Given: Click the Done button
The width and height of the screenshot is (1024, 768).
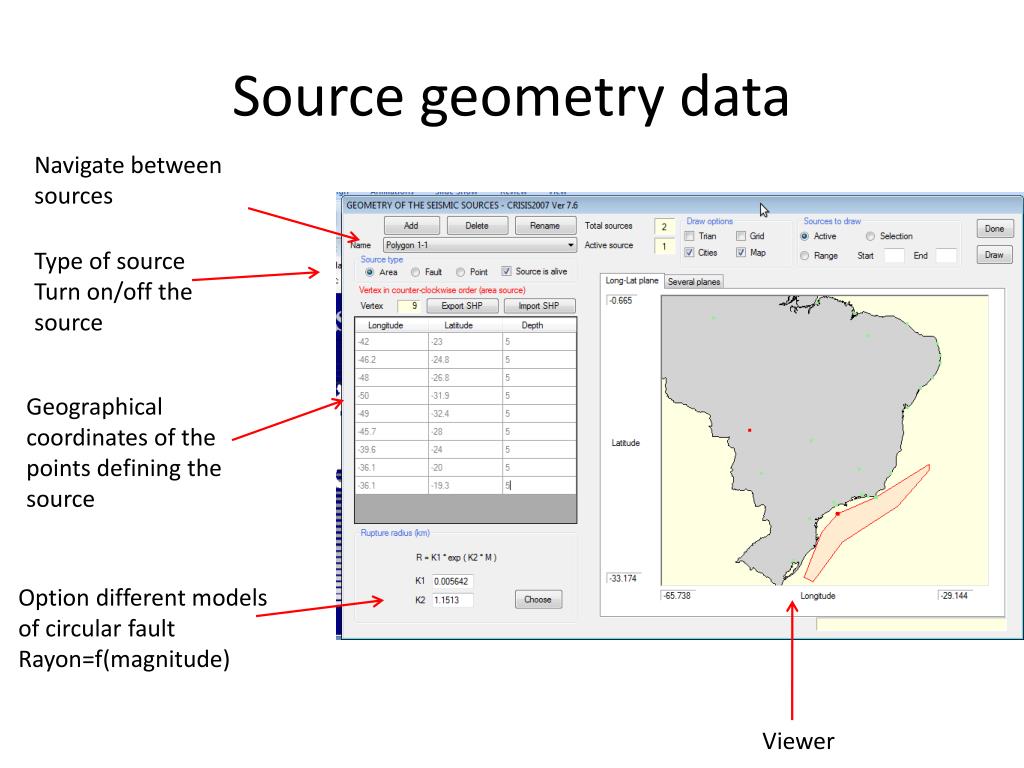Looking at the screenshot, I should (995, 229).
